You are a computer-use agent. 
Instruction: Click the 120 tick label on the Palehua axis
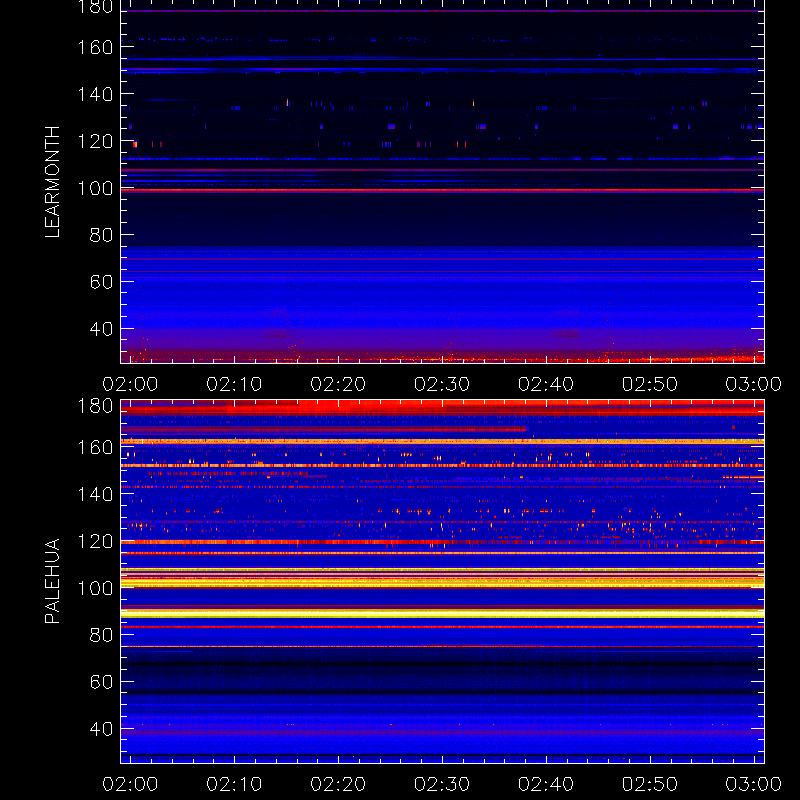point(95,541)
